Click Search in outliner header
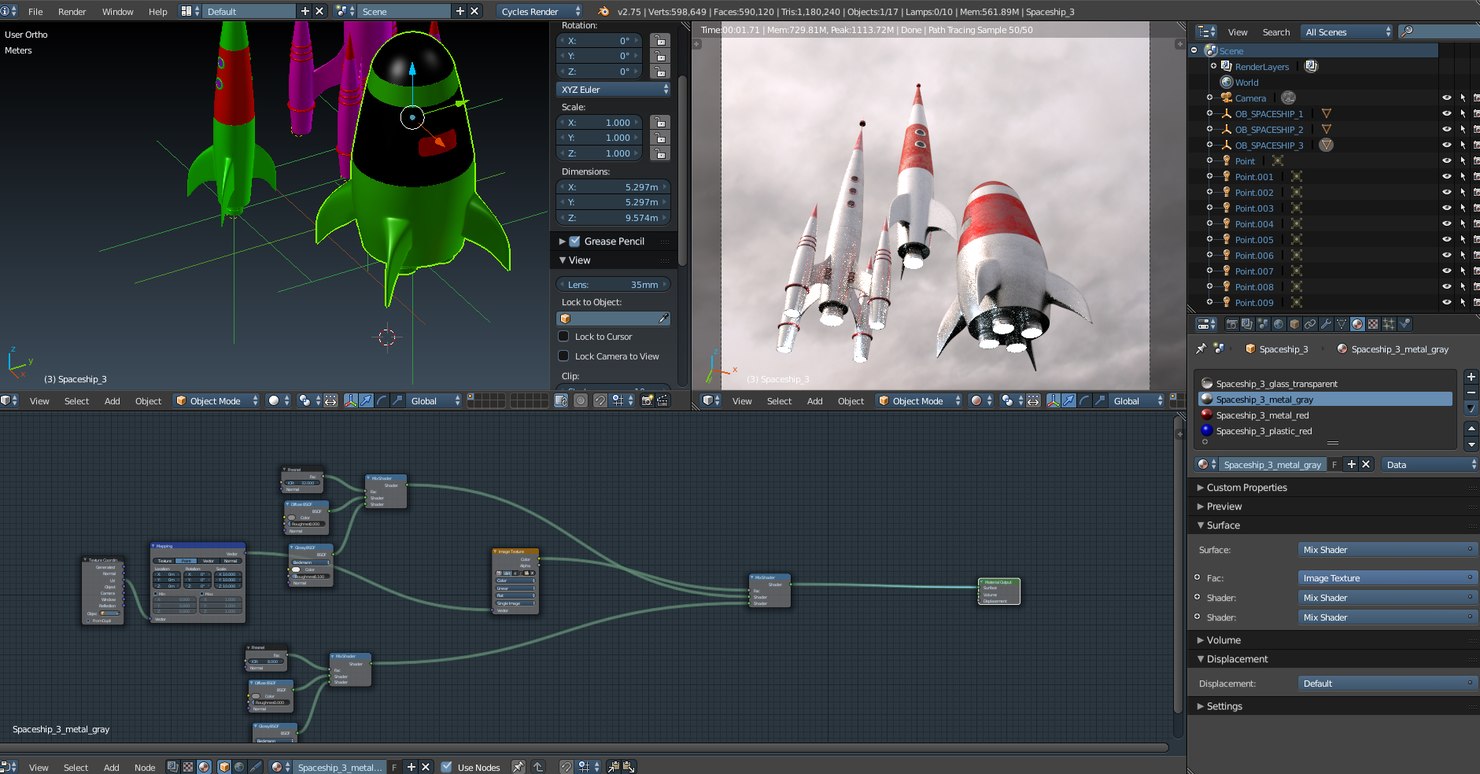 coord(1276,32)
